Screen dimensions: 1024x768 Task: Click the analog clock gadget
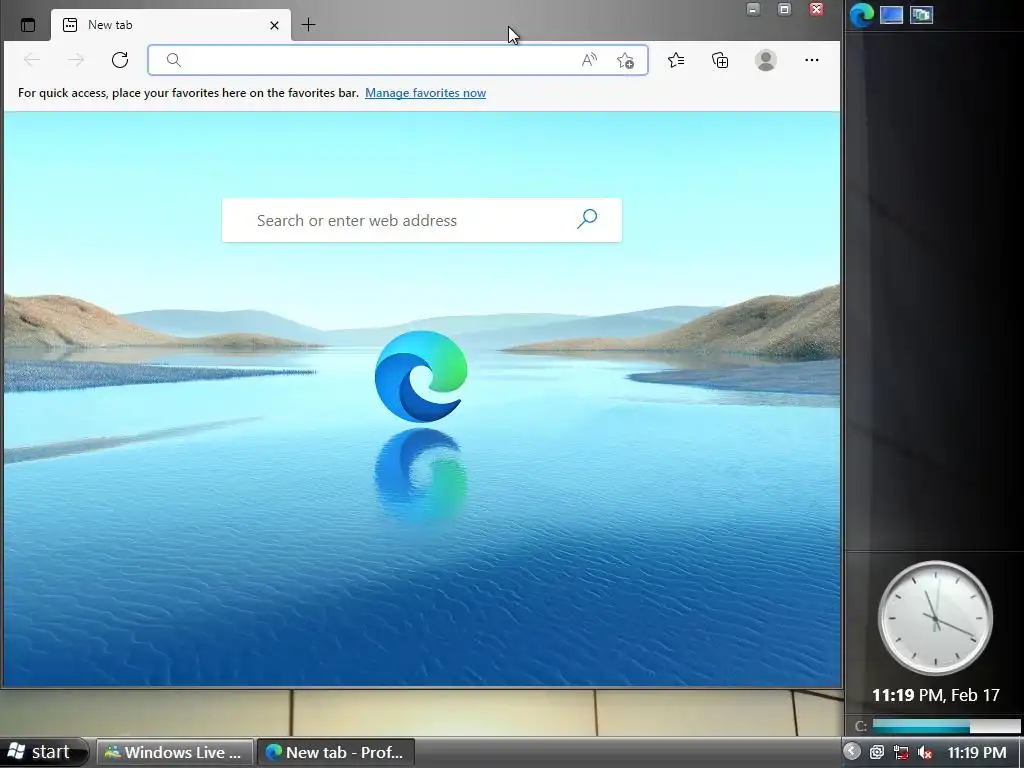tap(935, 618)
